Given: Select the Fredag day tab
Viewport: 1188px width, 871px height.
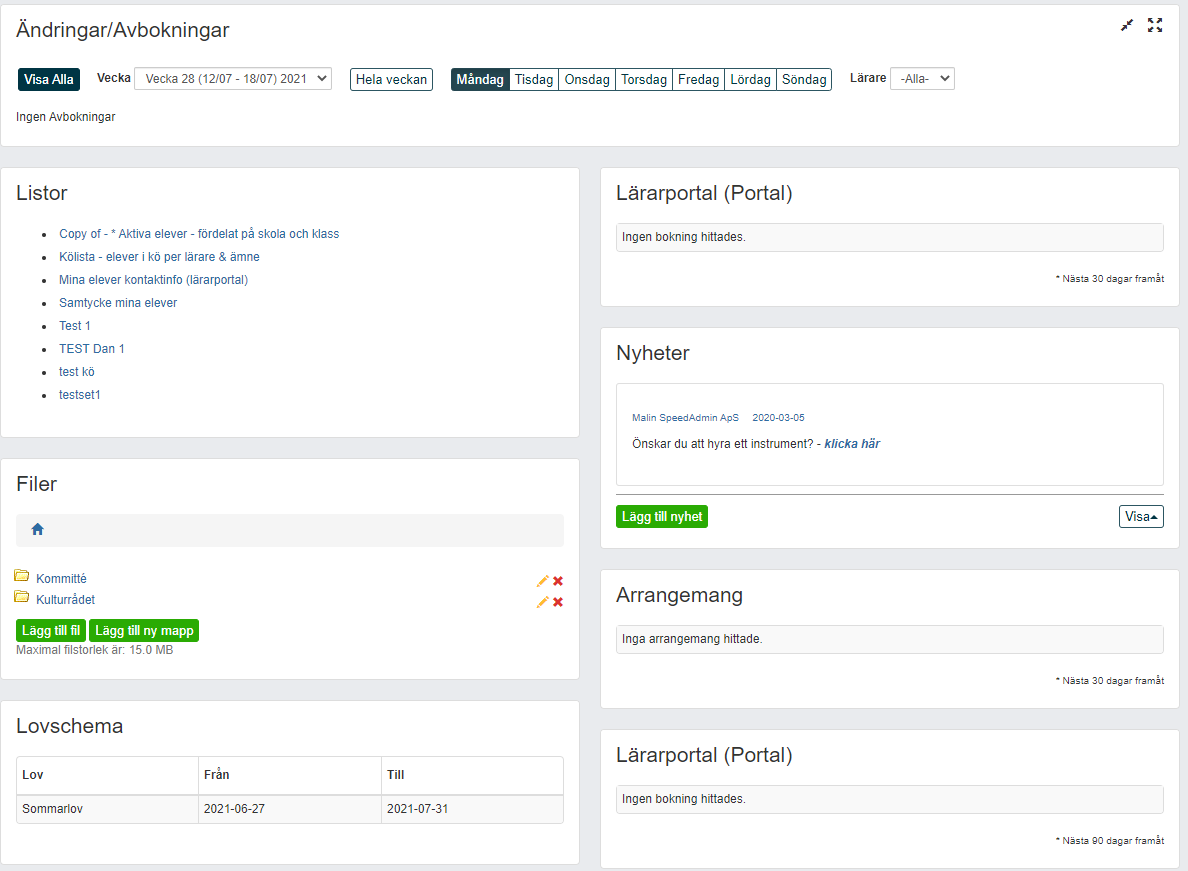Looking at the screenshot, I should tap(698, 80).
